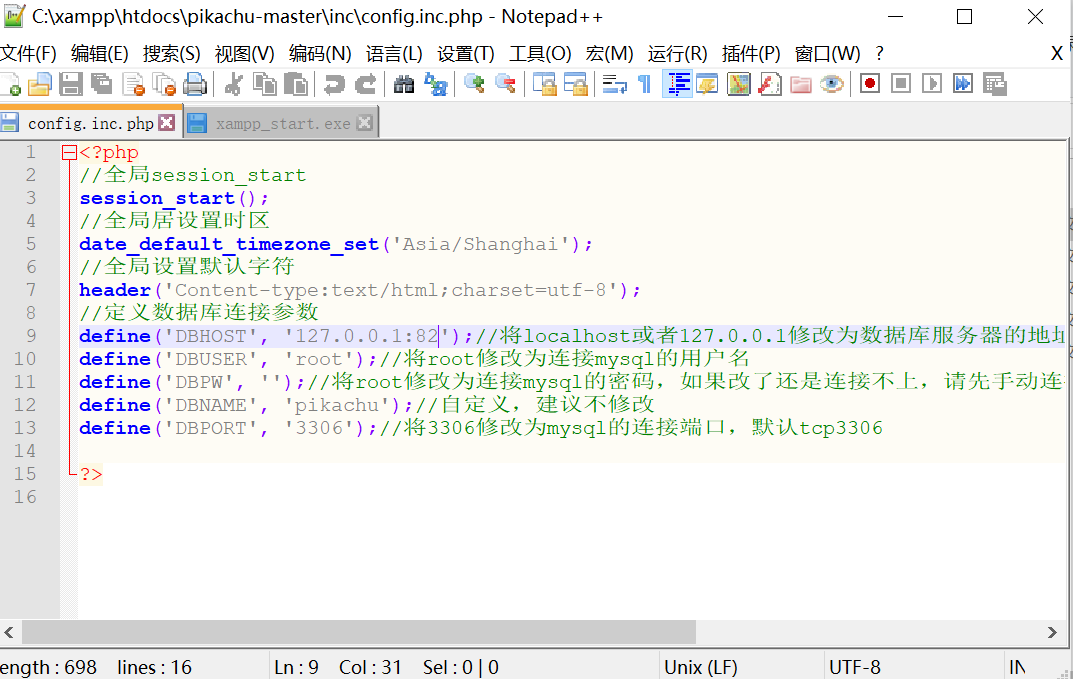Cut selection with the scissors icon

pos(233,84)
